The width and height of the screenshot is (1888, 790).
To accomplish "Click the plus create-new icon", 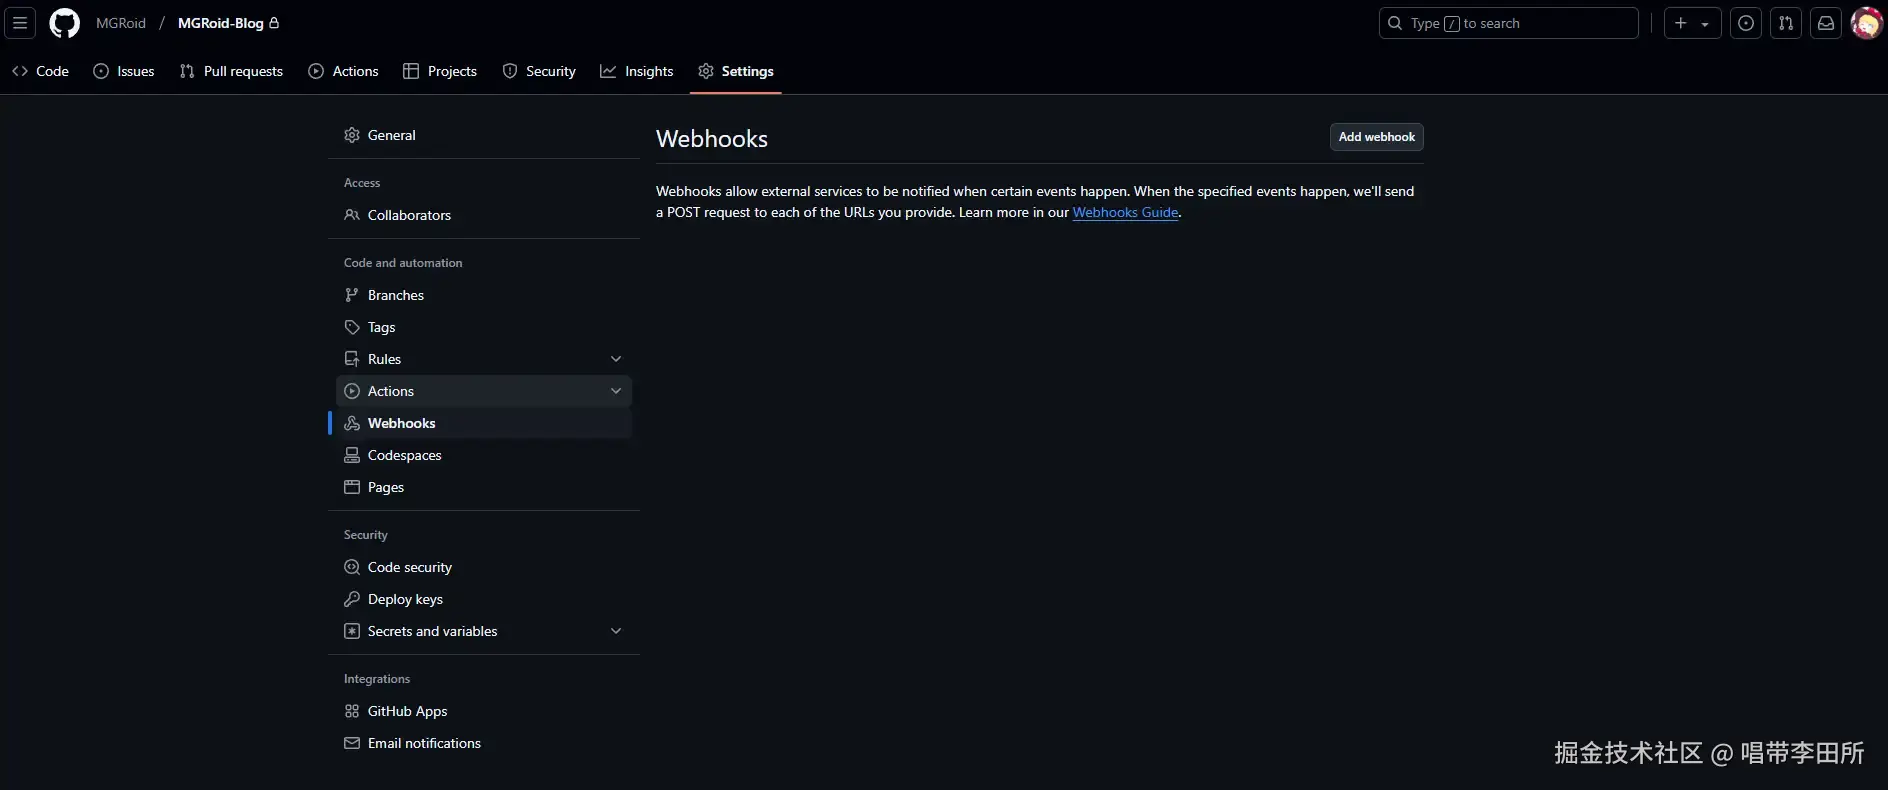I will (1681, 23).
